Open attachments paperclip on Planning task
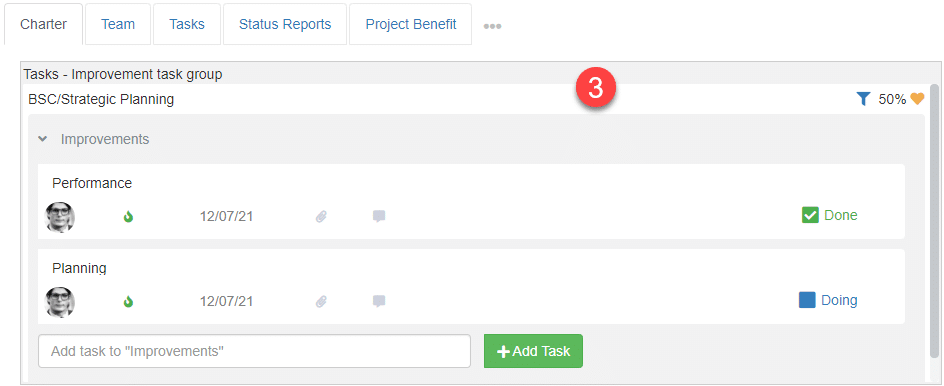 coord(321,301)
